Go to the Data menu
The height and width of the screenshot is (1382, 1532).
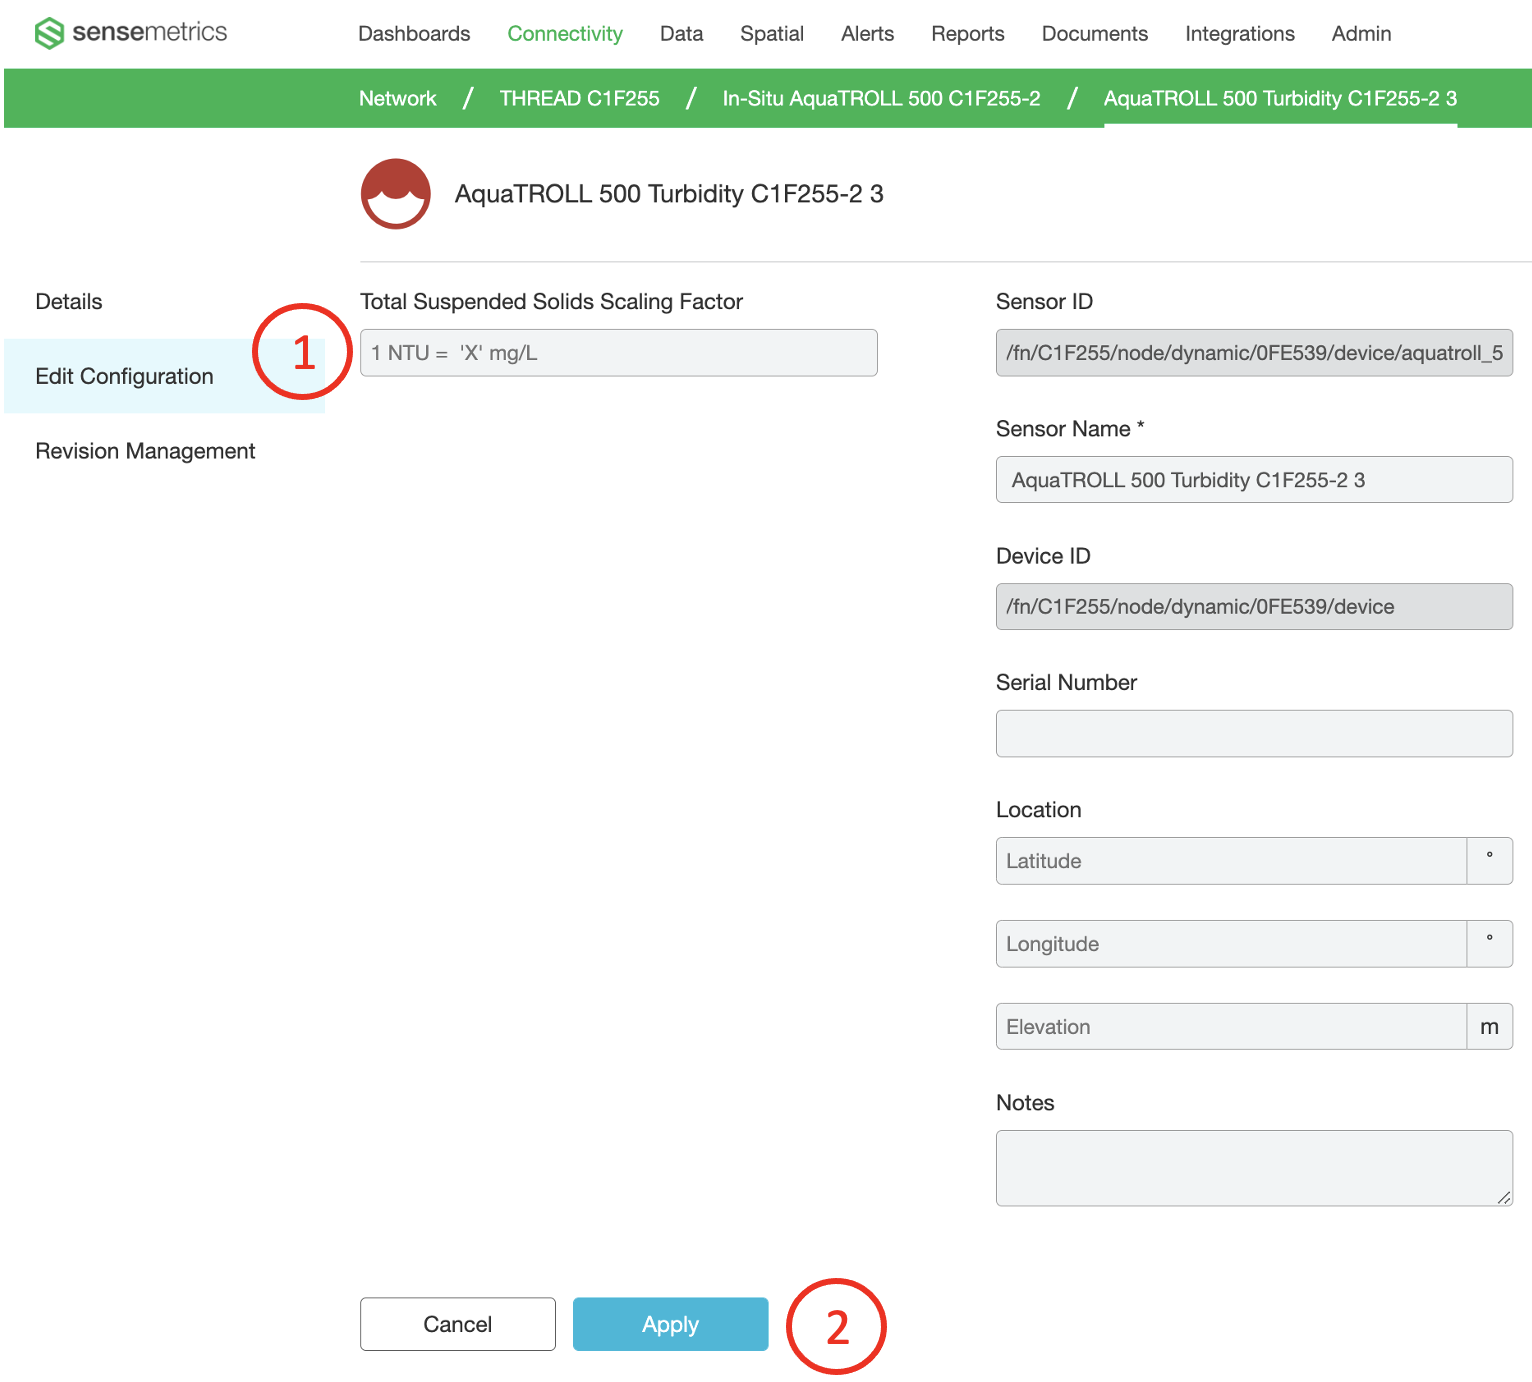[x=682, y=34]
